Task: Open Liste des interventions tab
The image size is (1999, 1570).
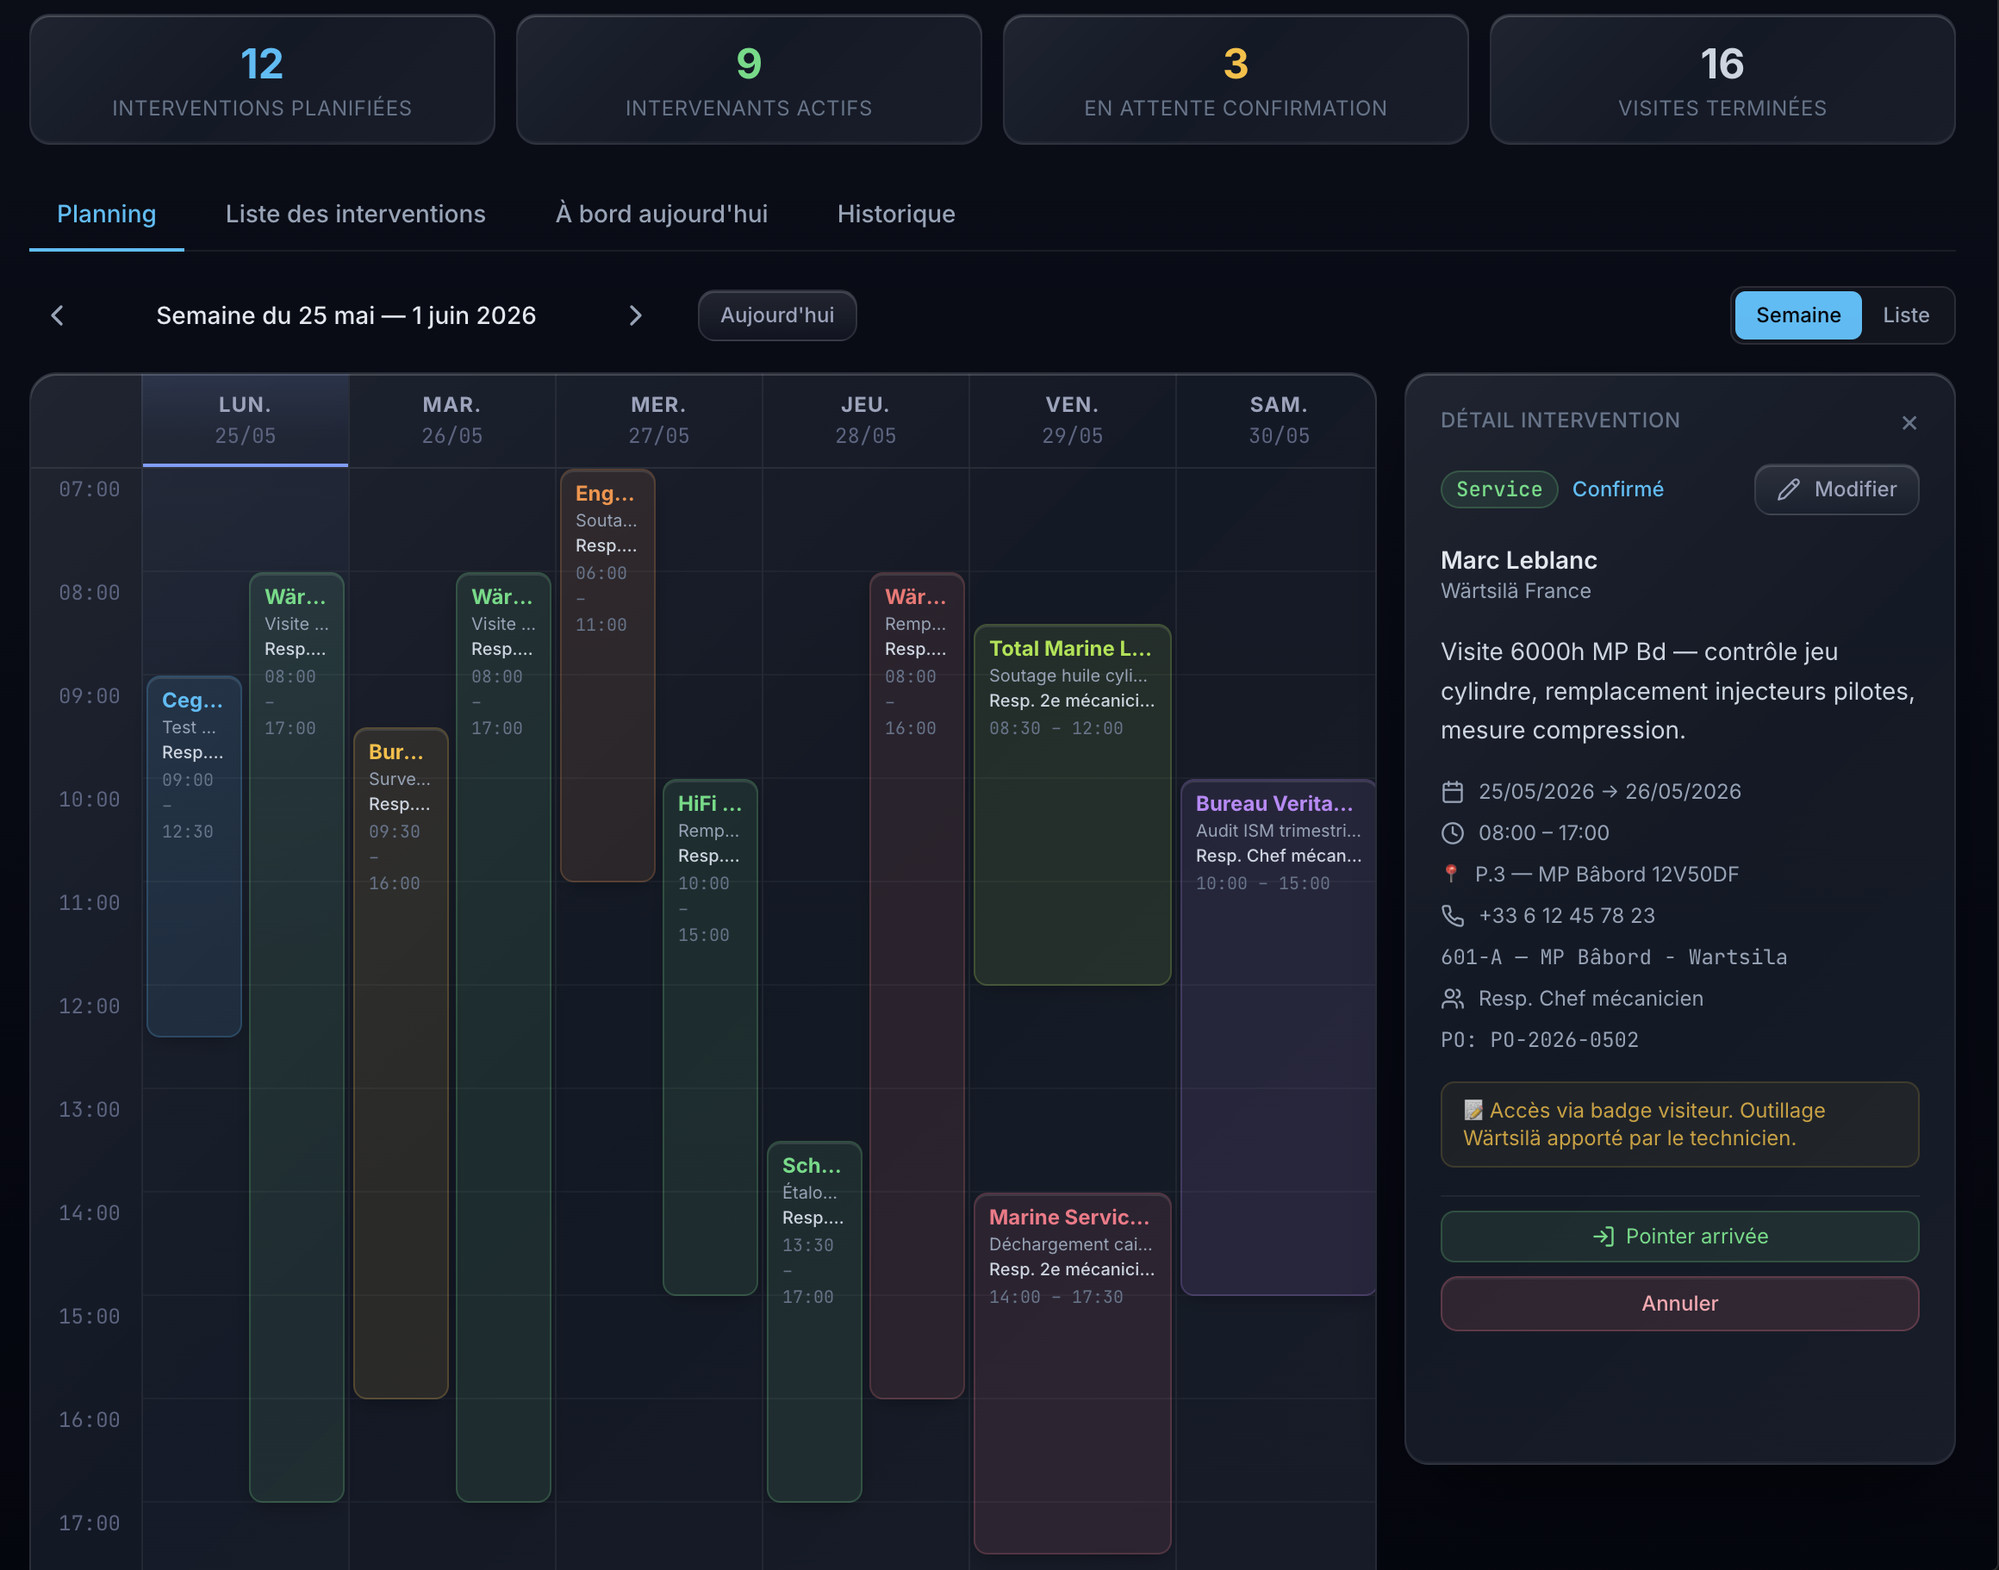Action: point(355,214)
